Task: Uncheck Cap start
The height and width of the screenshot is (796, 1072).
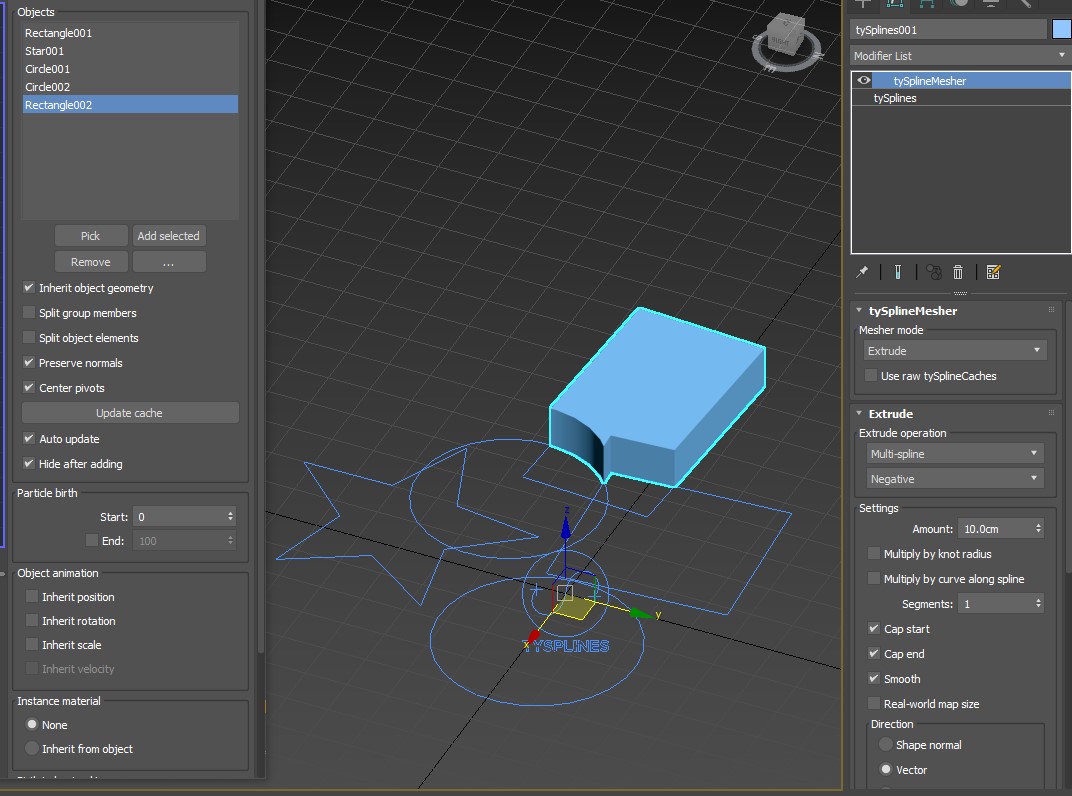Action: coord(874,628)
